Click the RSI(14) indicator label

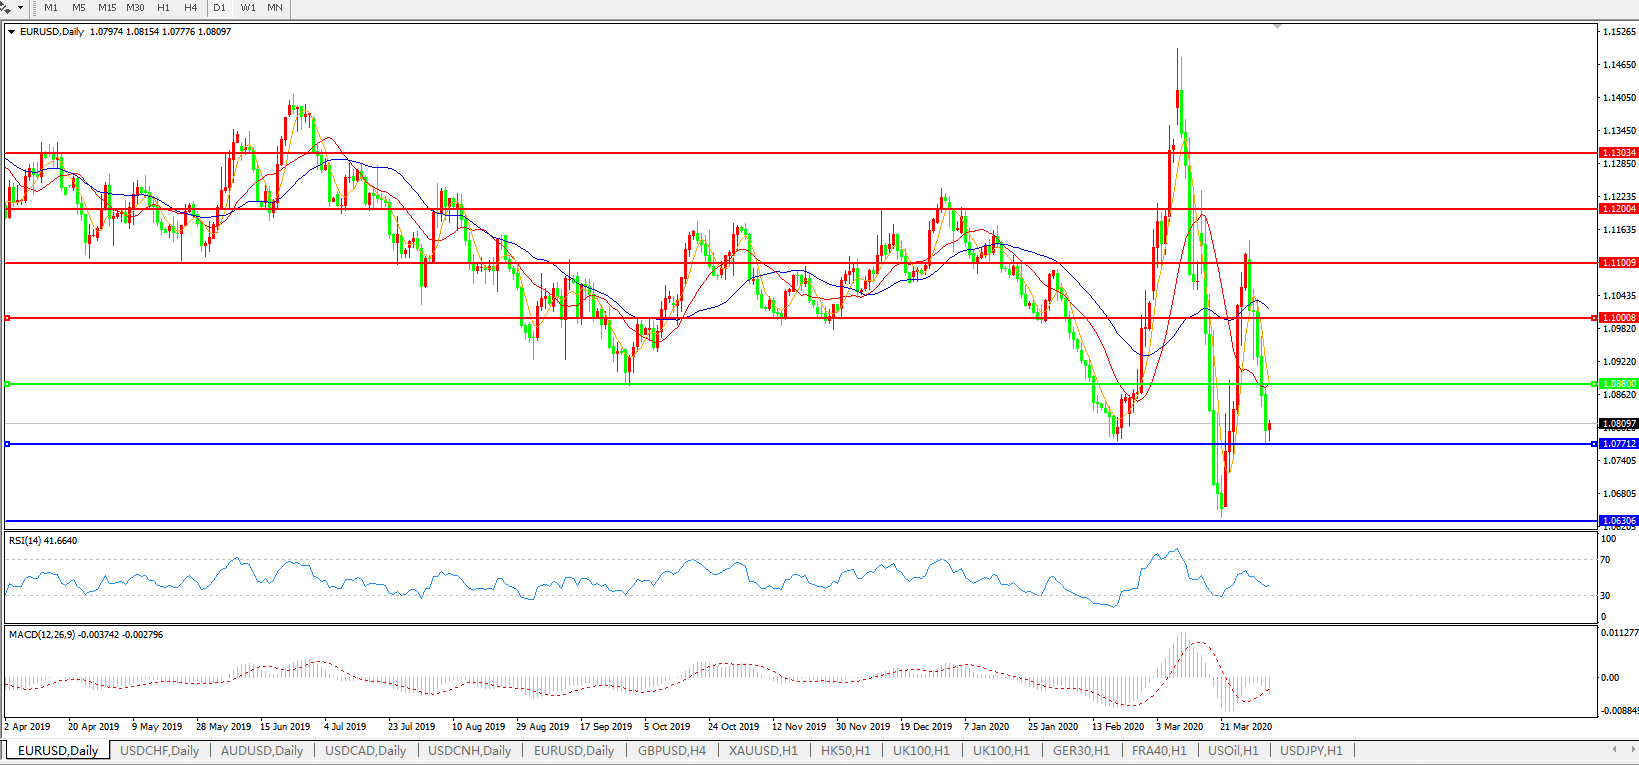pyautogui.click(x=43, y=541)
